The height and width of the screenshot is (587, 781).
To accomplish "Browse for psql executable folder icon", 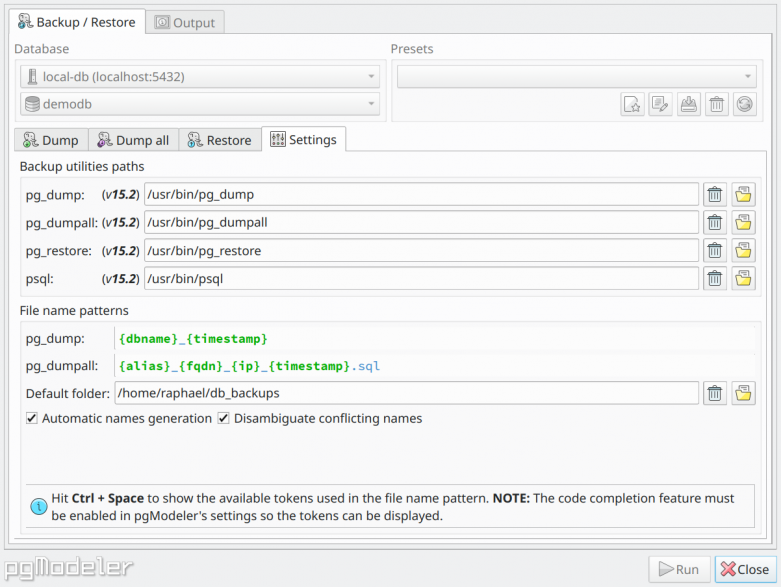I will [x=743, y=278].
